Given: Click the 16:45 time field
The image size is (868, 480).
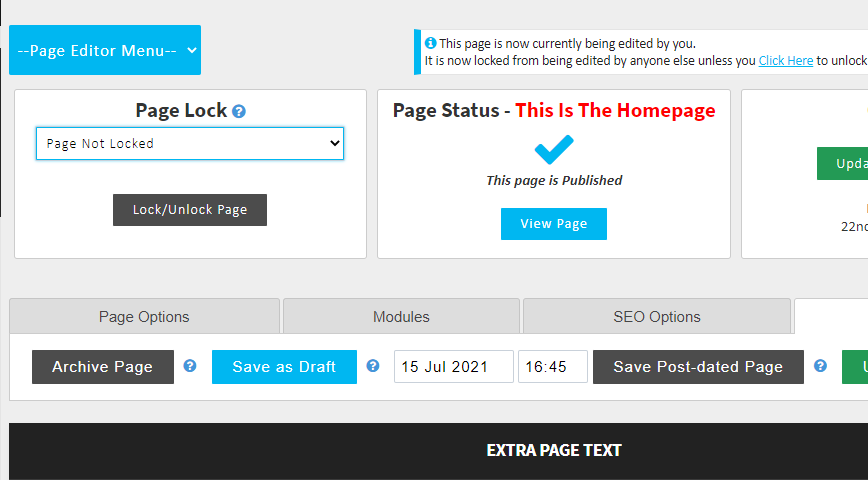Looking at the screenshot, I should pyautogui.click(x=552, y=367).
